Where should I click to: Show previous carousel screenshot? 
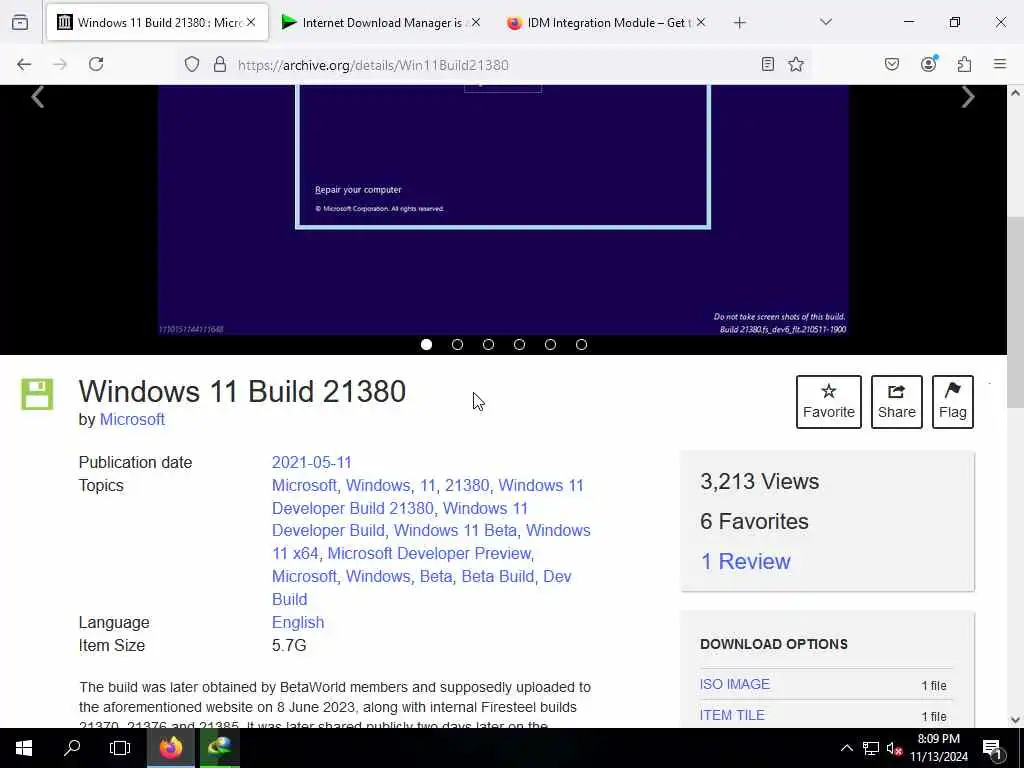[38, 97]
